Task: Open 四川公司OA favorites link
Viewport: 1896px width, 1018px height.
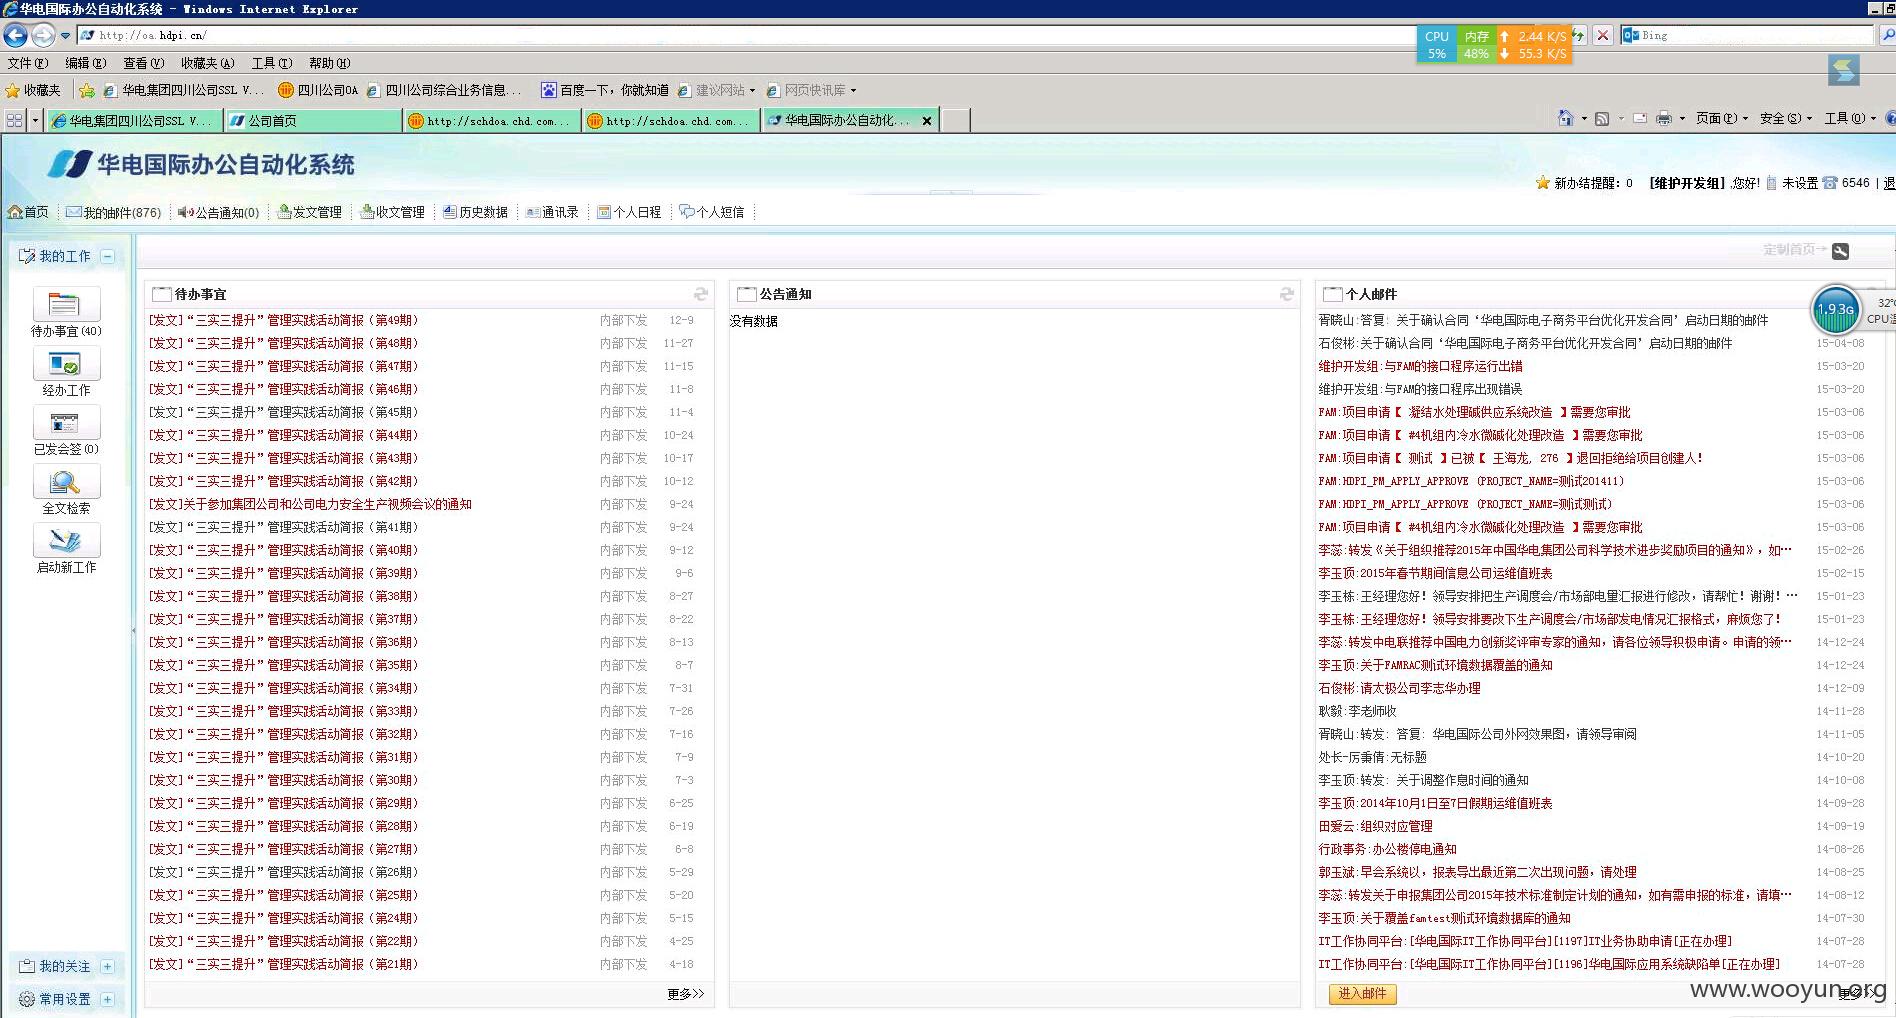Action: tap(318, 90)
